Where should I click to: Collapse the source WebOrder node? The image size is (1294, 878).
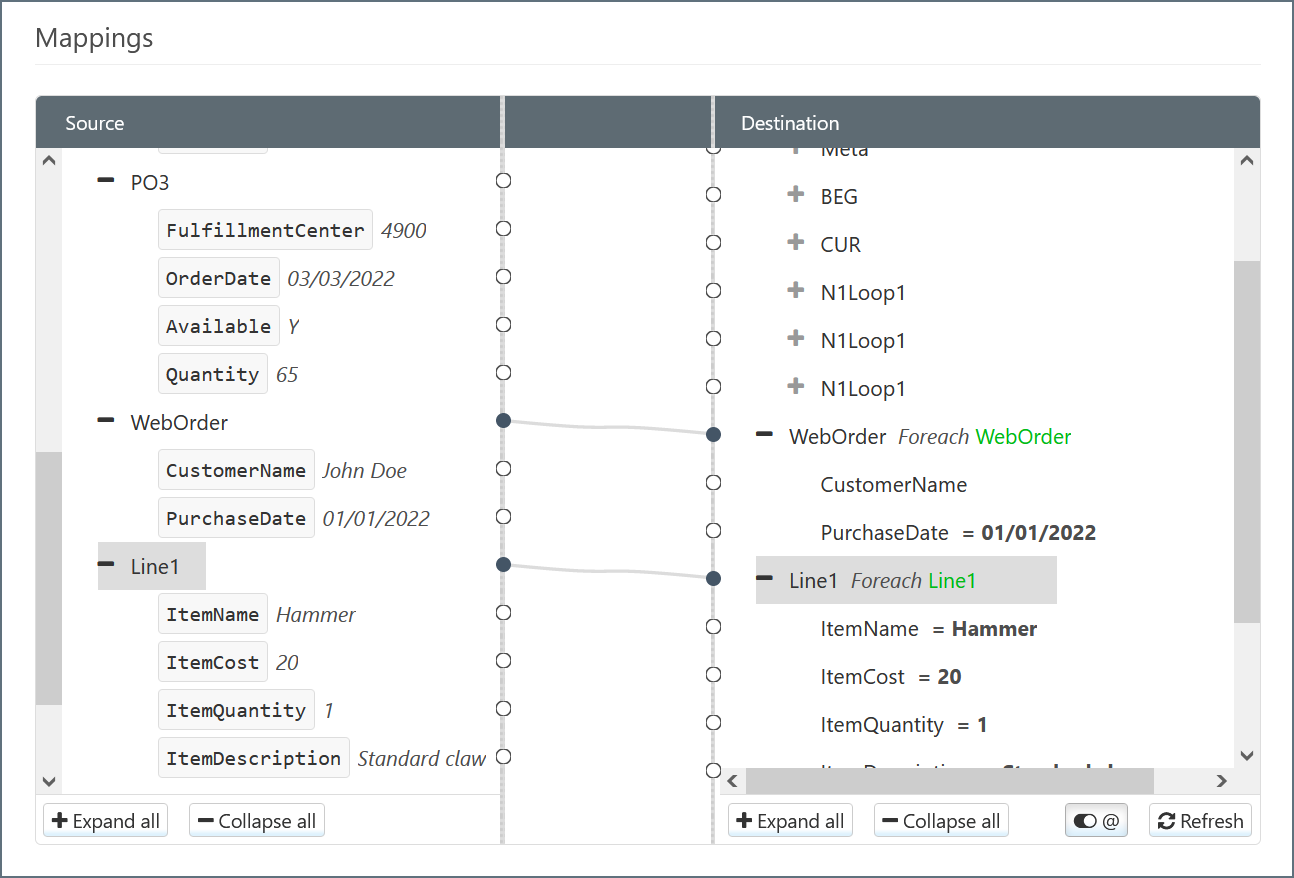[105, 421]
